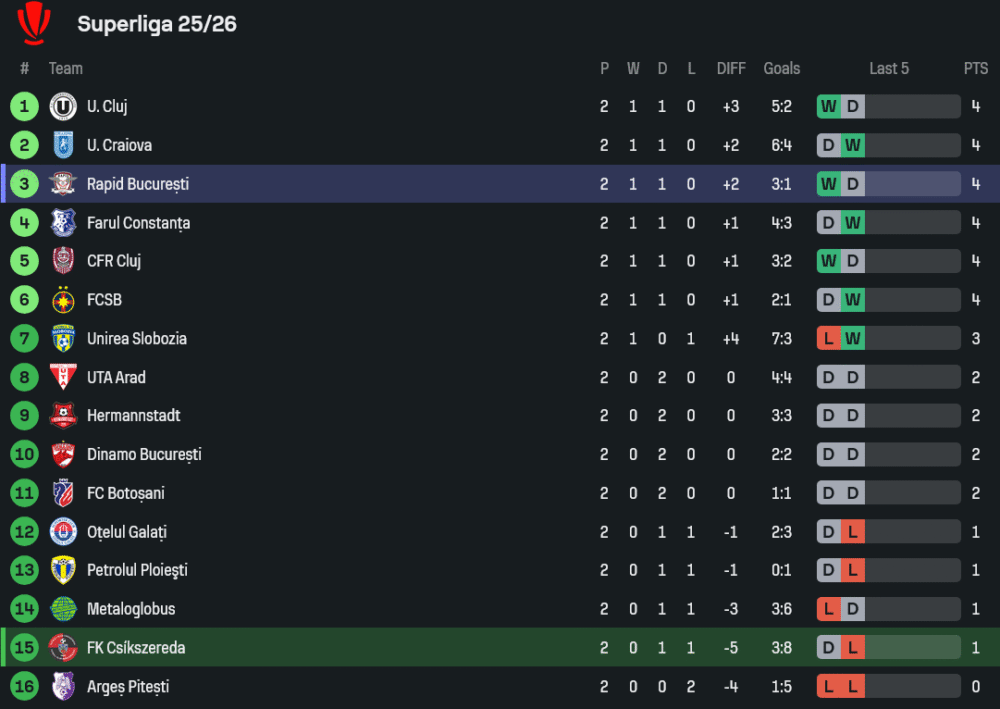Open the U. Craiova team link
Viewport: 1000px width, 709px height.
[119, 146]
